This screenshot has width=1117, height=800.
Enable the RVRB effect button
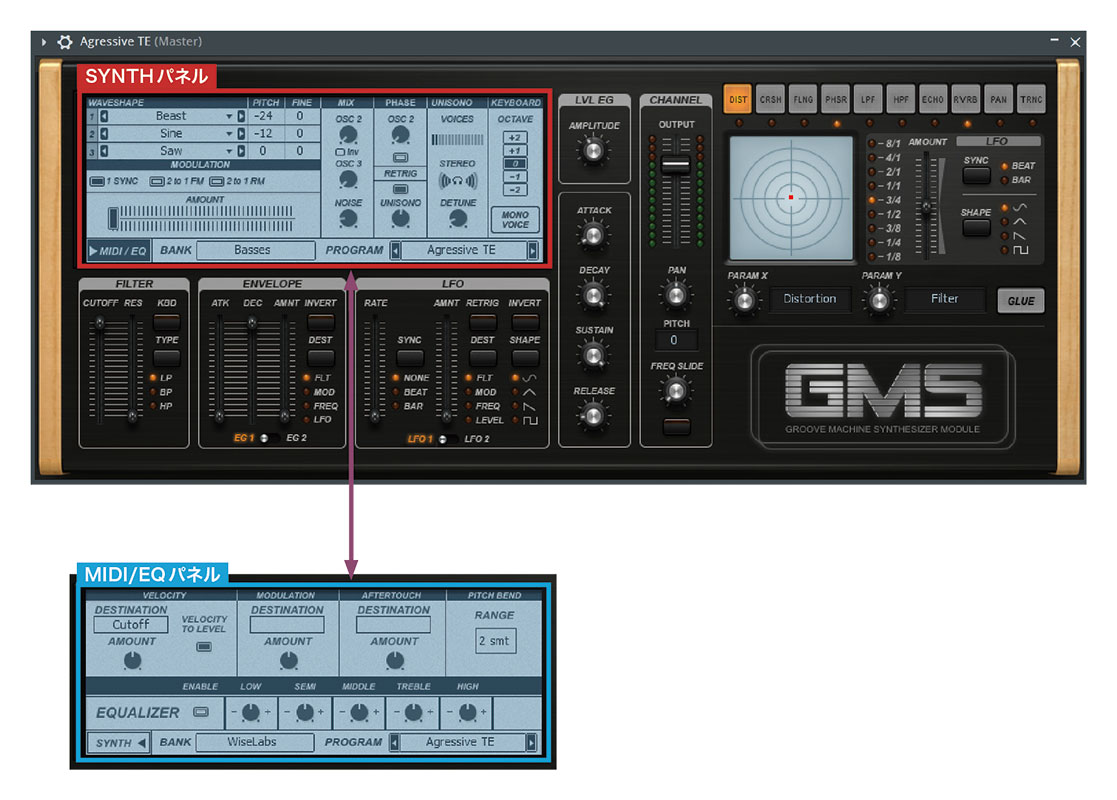point(965,100)
